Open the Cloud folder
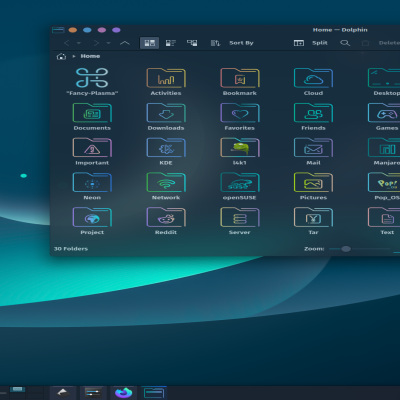This screenshot has height=400, width=400. [x=313, y=82]
